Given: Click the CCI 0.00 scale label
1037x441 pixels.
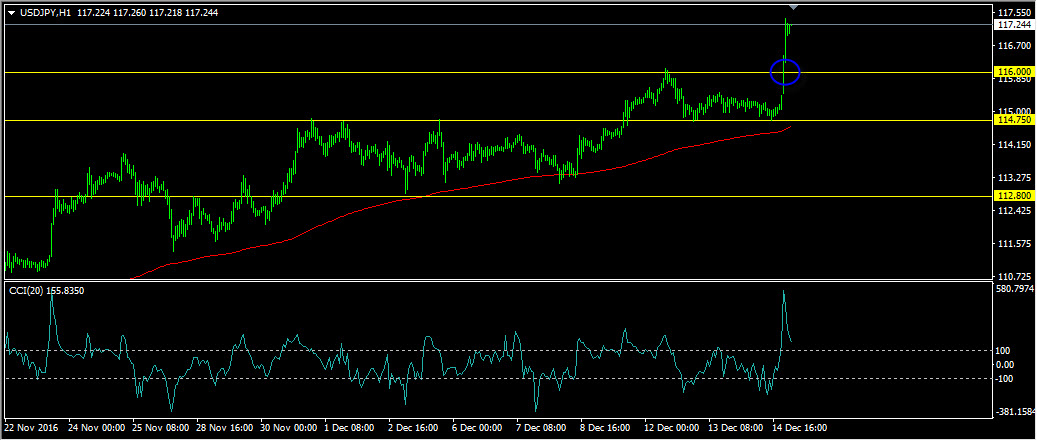Looking at the screenshot, I should tap(1007, 364).
